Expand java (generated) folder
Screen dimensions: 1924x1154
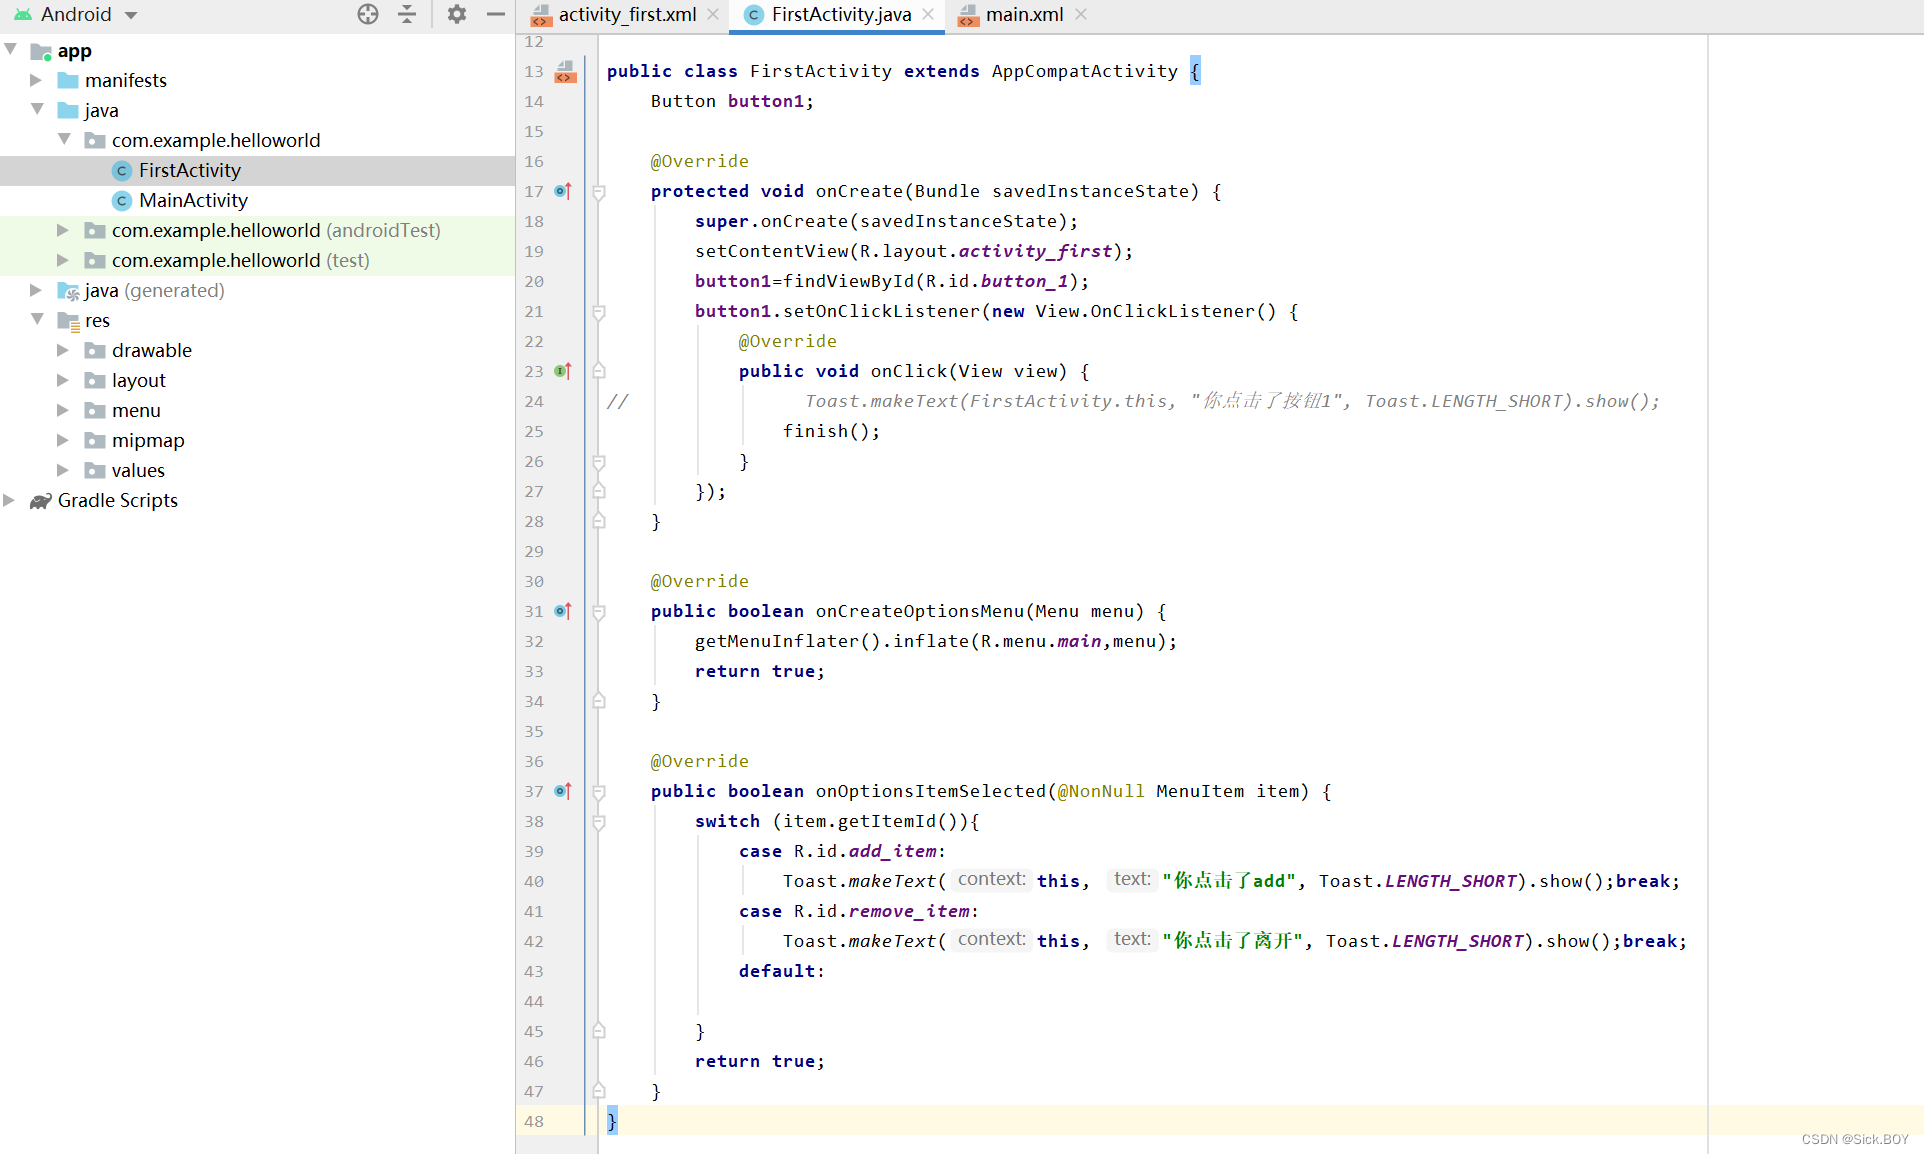pos(36,290)
